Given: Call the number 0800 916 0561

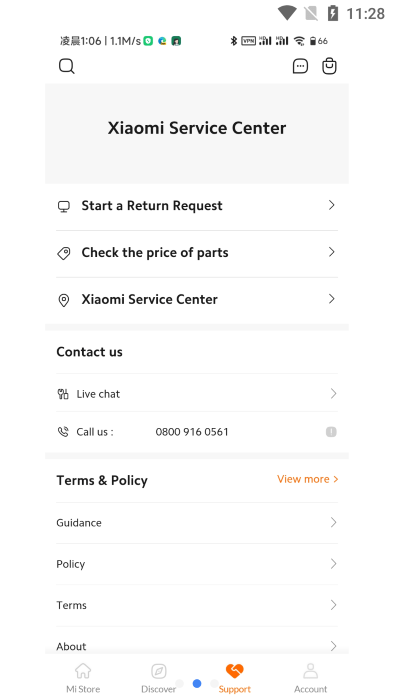Looking at the screenshot, I should 192,432.
